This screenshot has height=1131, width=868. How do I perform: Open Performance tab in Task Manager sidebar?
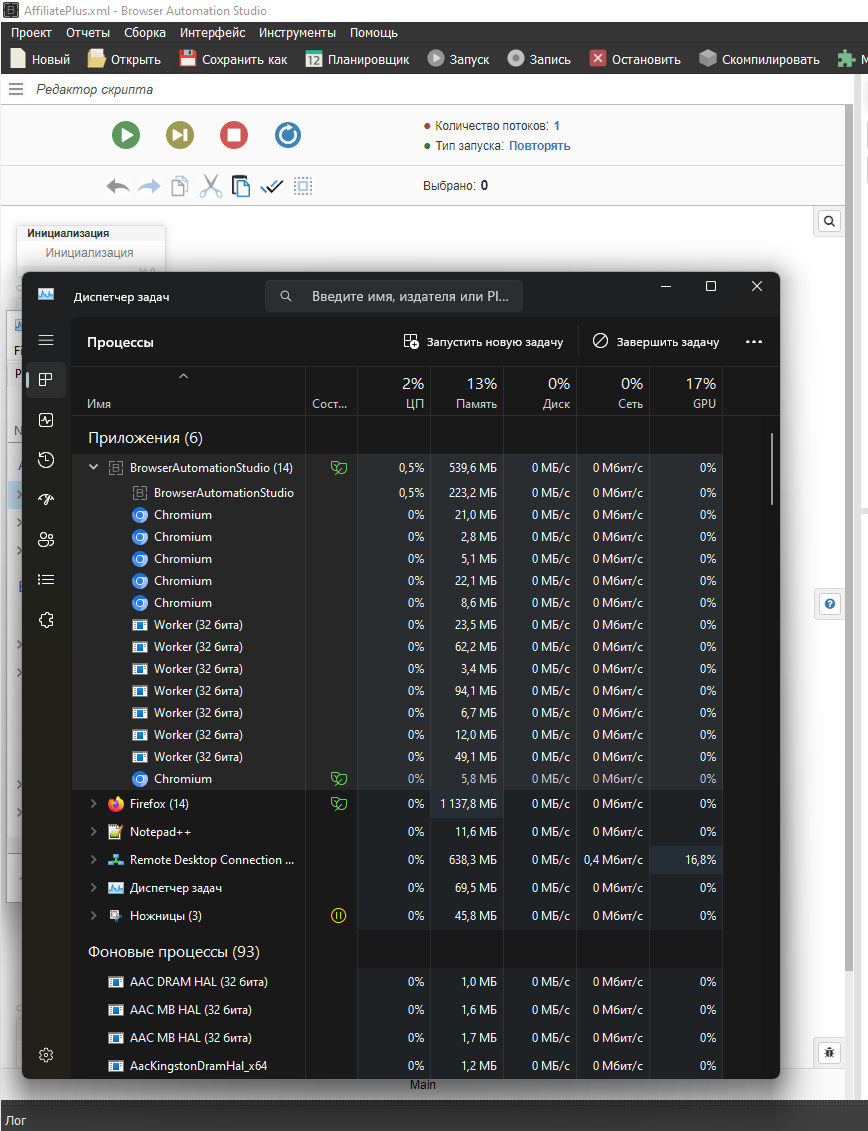(x=46, y=420)
